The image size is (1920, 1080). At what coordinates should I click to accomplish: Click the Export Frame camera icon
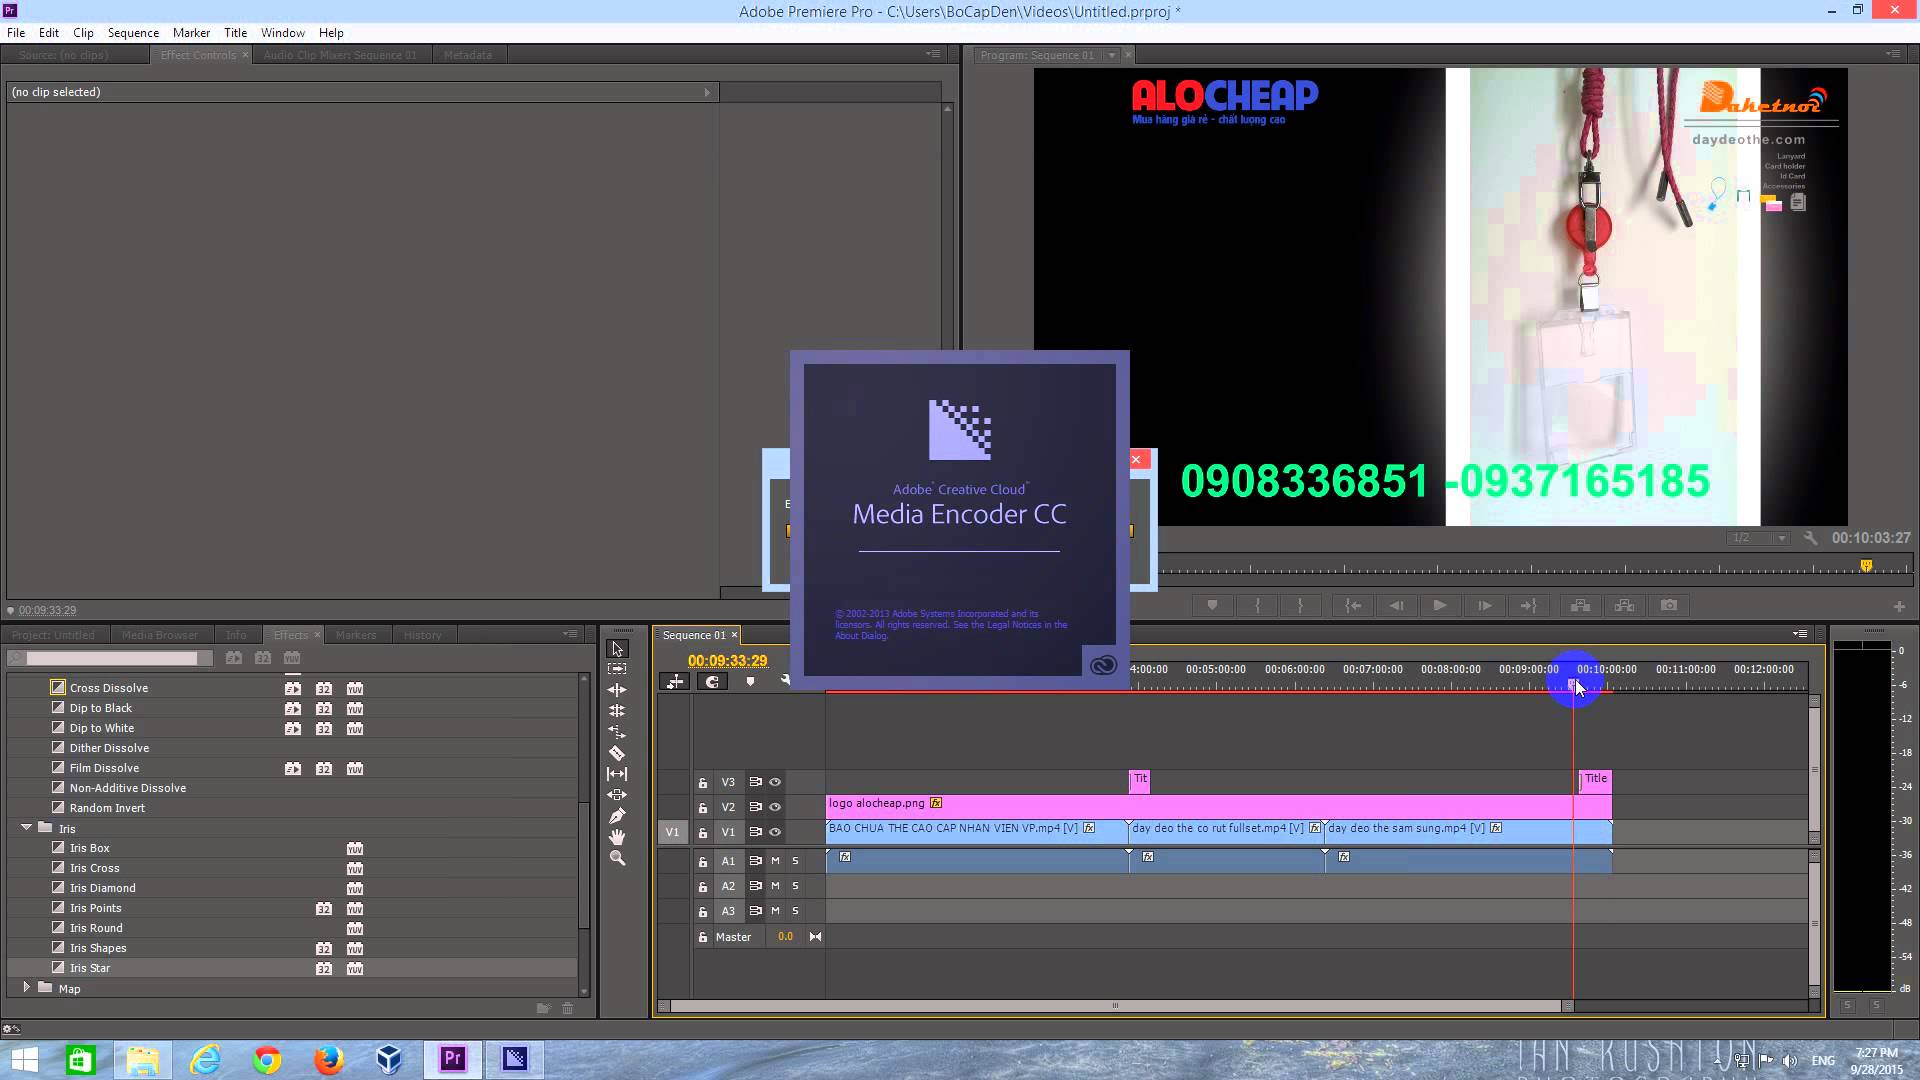pos(1668,605)
